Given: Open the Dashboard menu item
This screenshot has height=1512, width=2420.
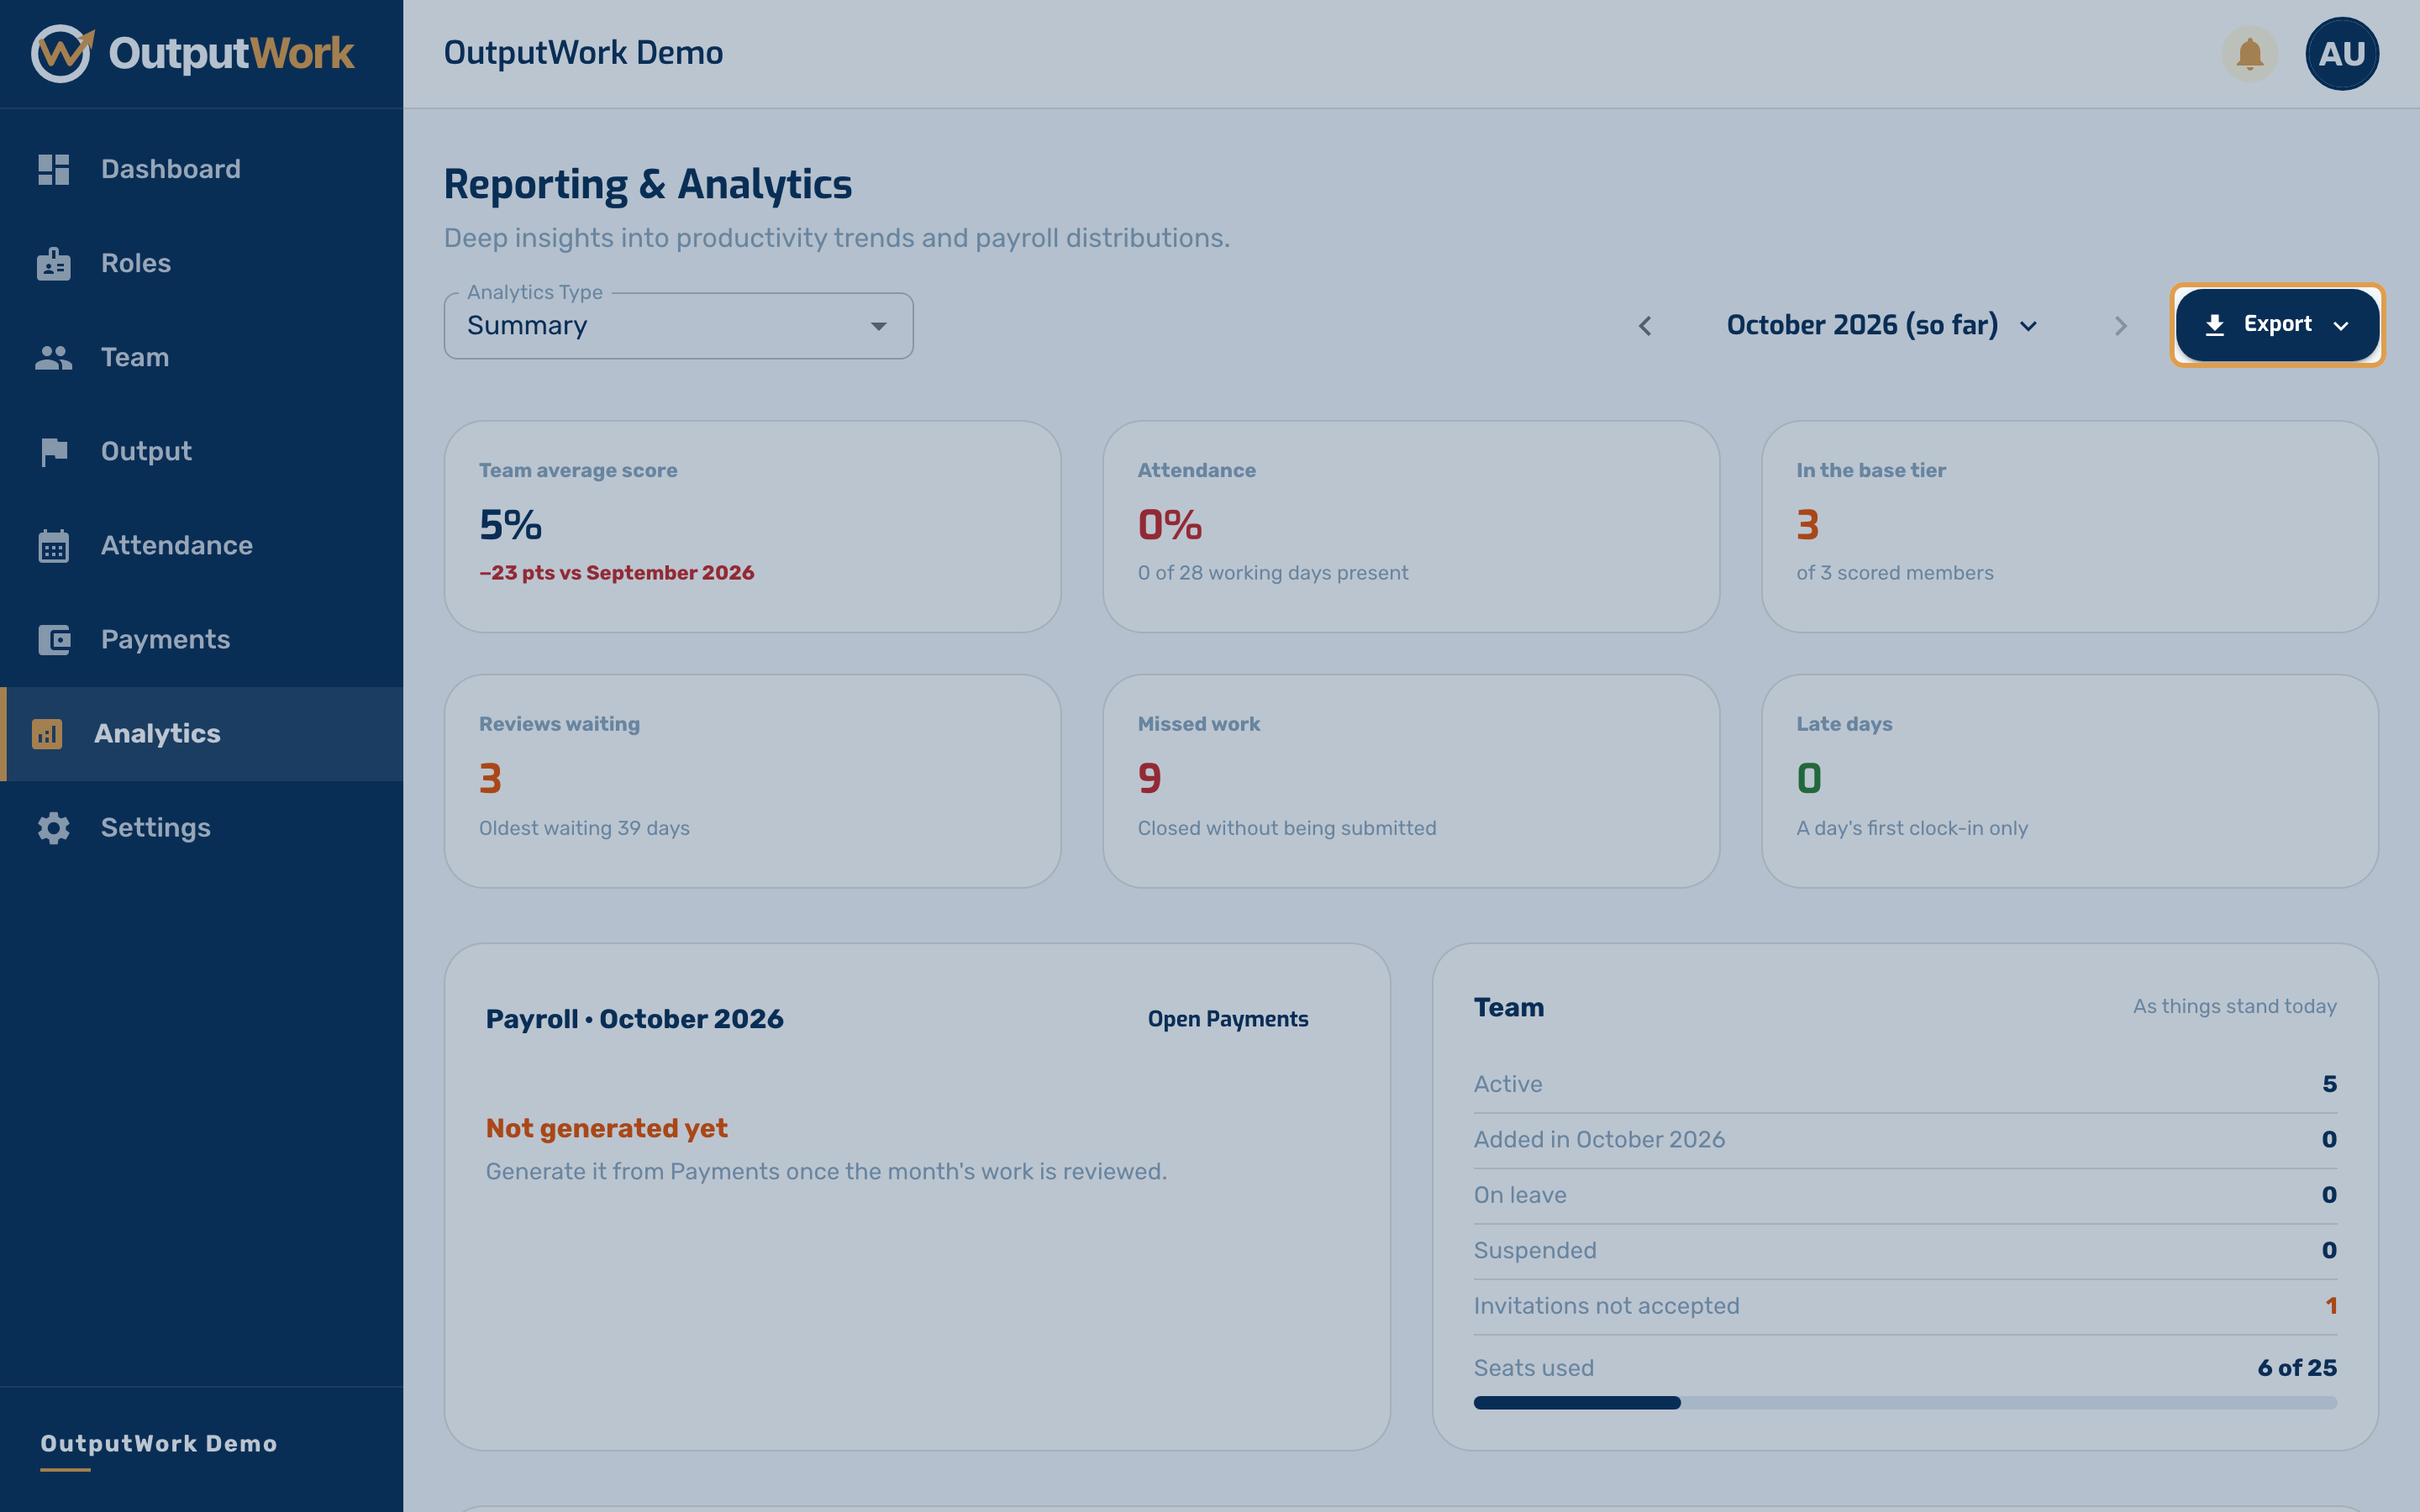Looking at the screenshot, I should point(201,169).
